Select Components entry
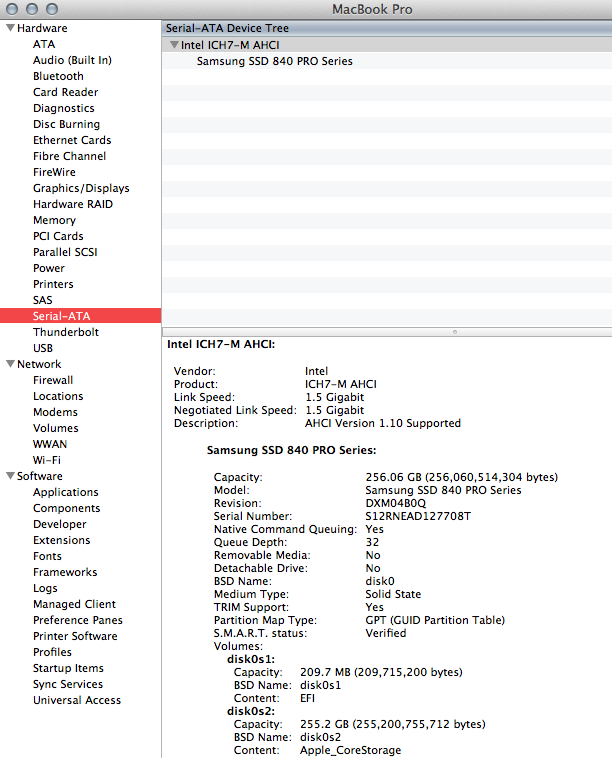Image resolution: width=612 pixels, height=758 pixels. coord(67,508)
